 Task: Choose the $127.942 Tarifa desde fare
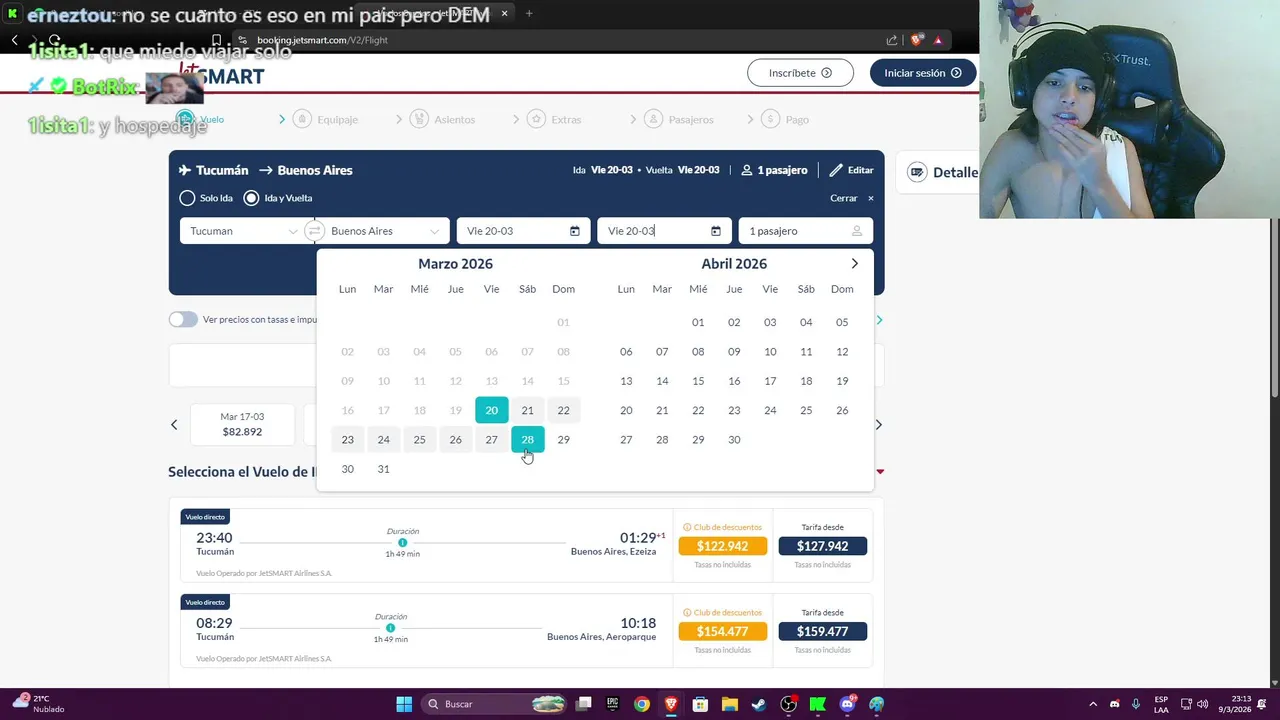coord(822,546)
